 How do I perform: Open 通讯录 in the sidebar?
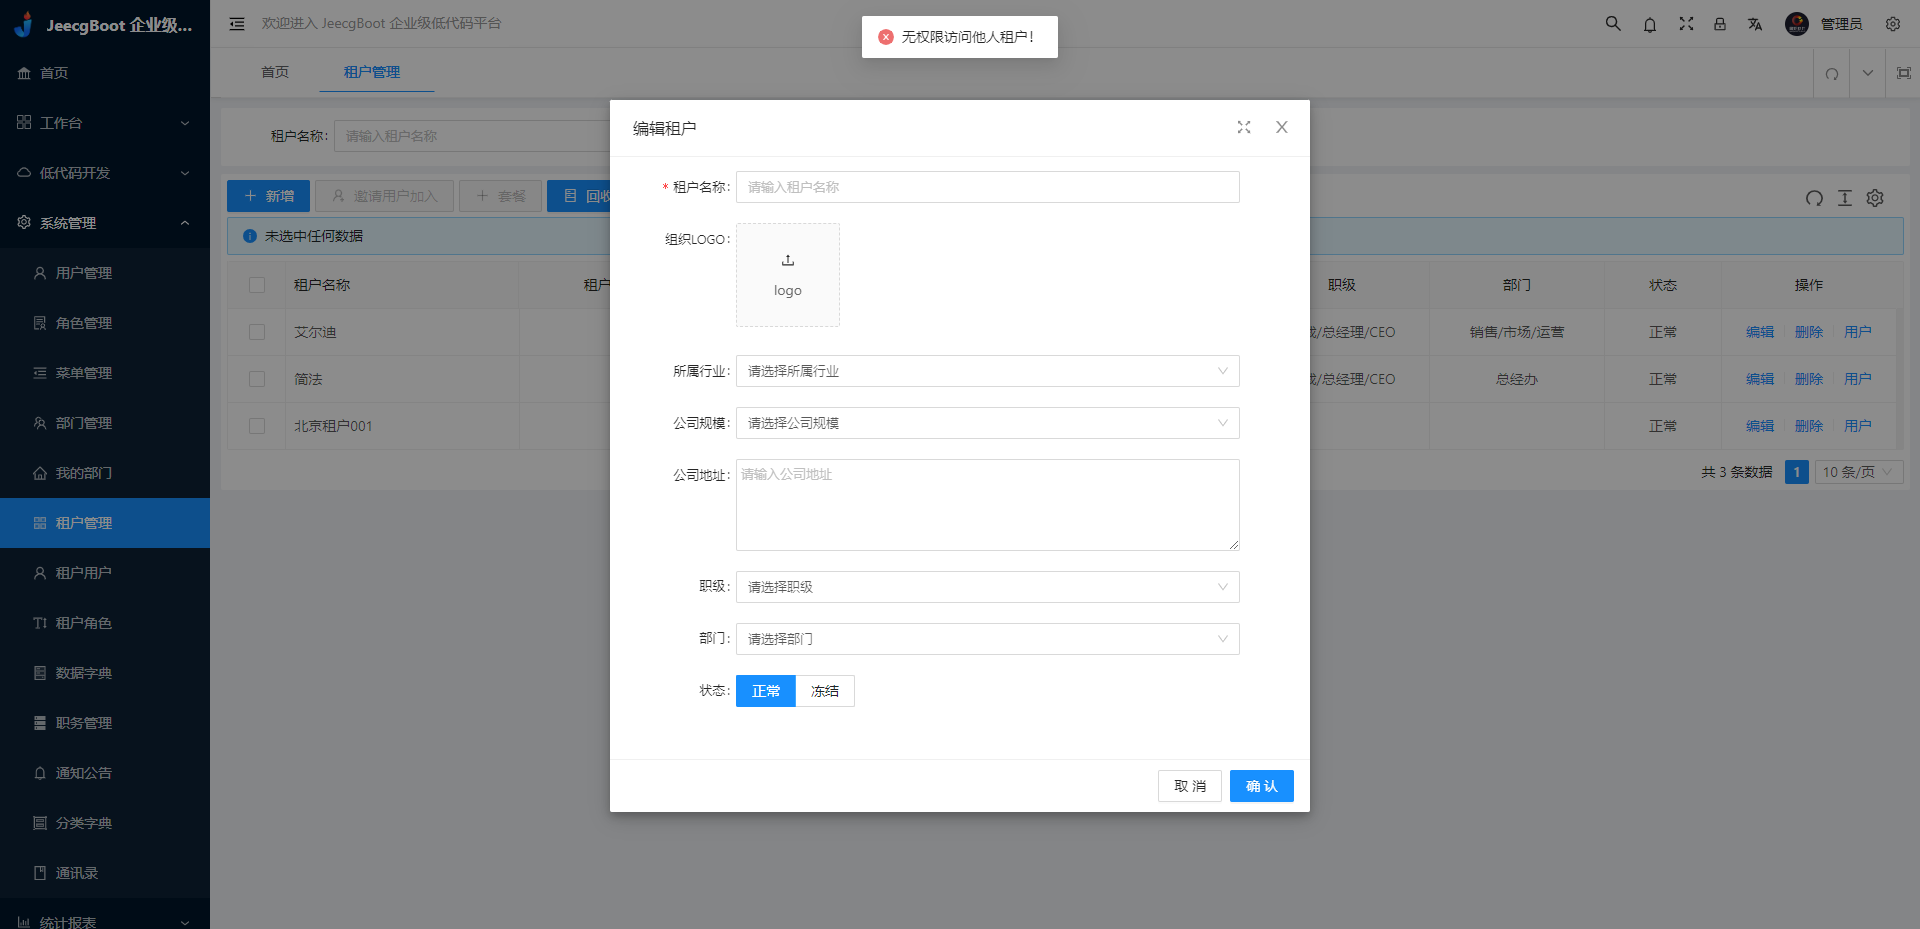[105, 873]
